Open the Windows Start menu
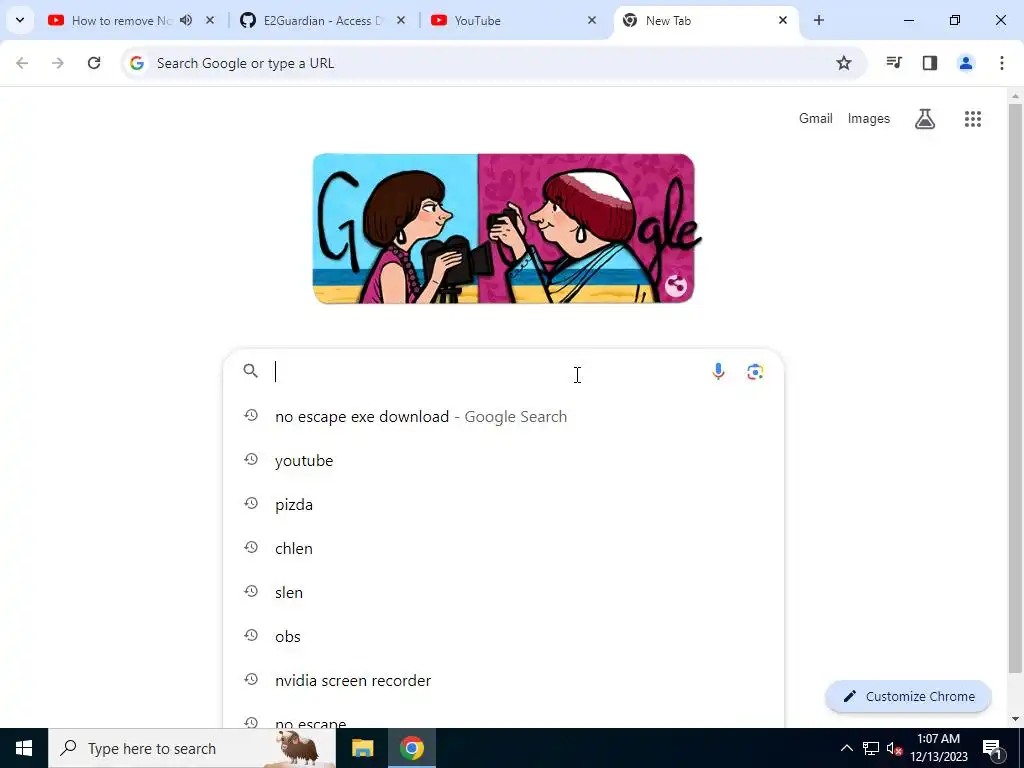This screenshot has height=768, width=1024. pyautogui.click(x=24, y=748)
